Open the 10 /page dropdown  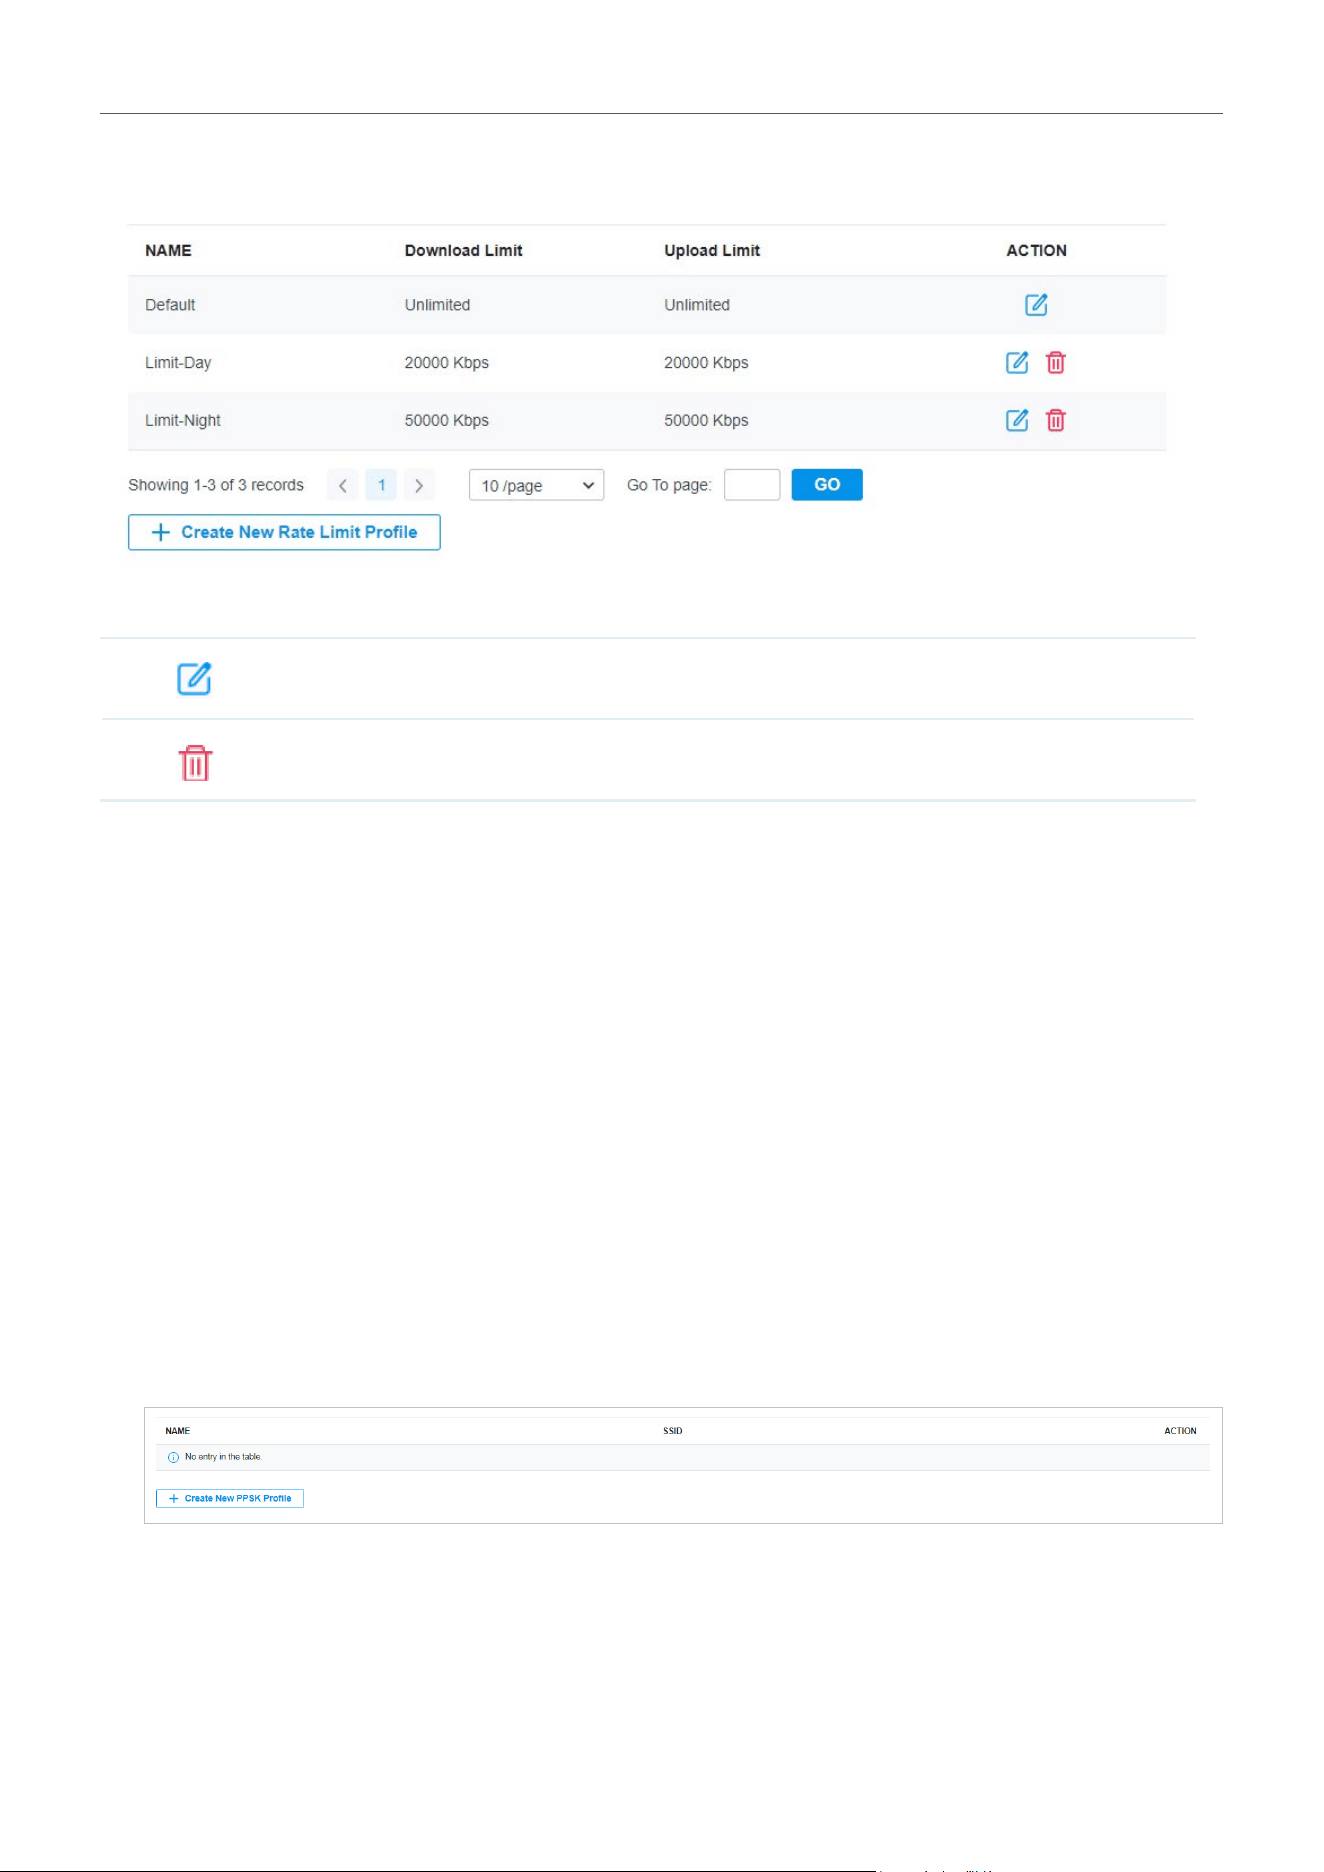pyautogui.click(x=536, y=485)
